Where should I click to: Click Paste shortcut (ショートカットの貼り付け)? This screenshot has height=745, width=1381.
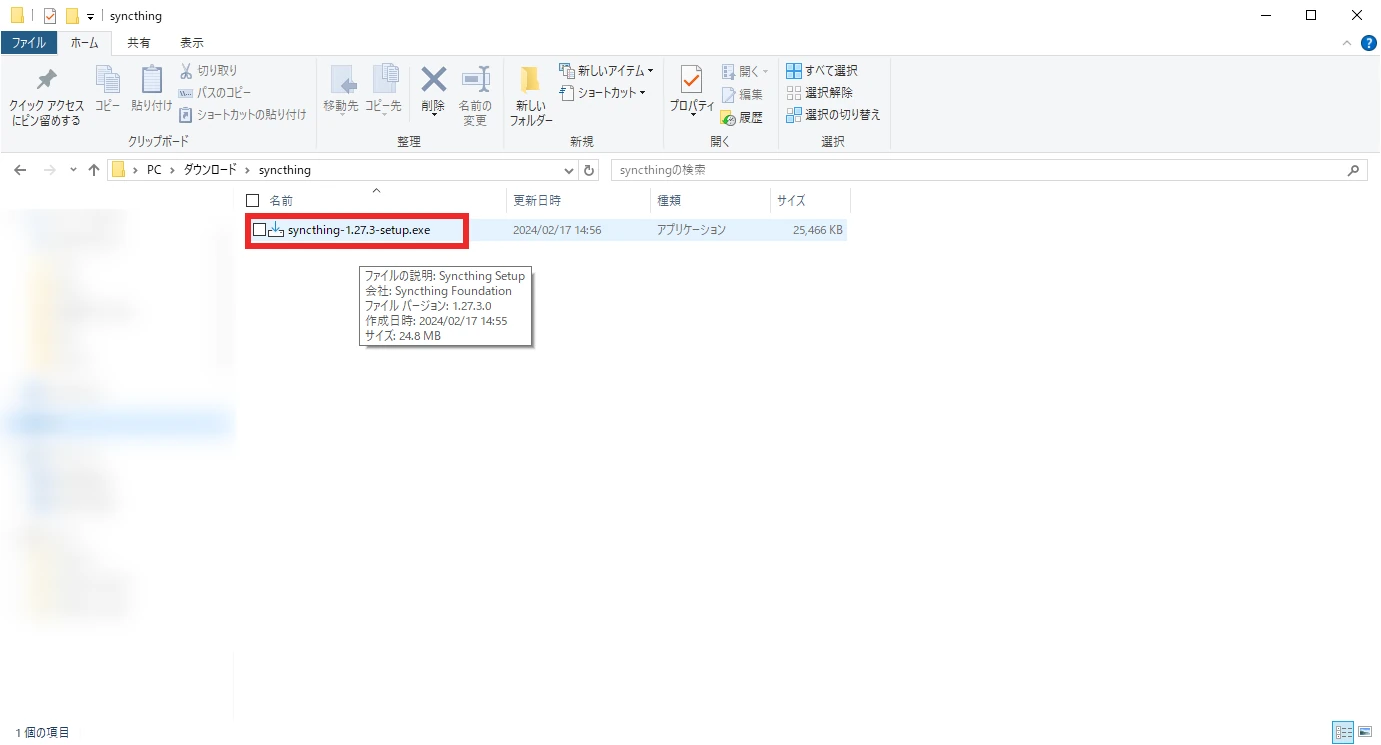tap(243, 115)
